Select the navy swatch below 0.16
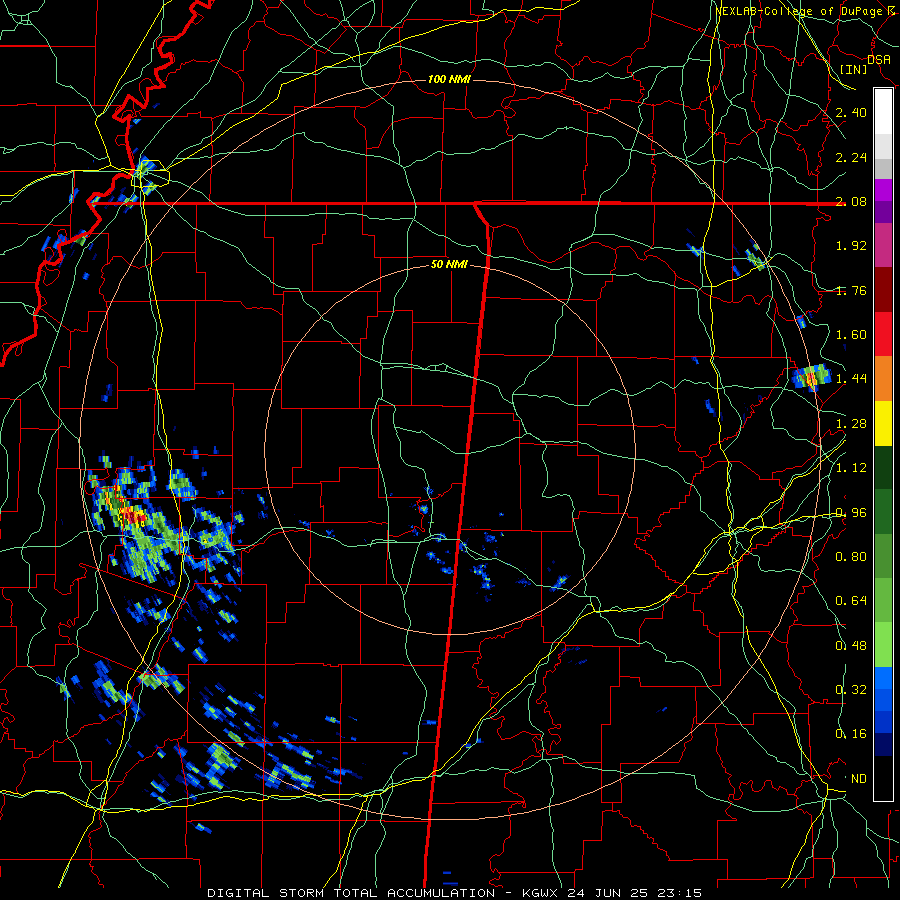The width and height of the screenshot is (900, 900). [883, 745]
